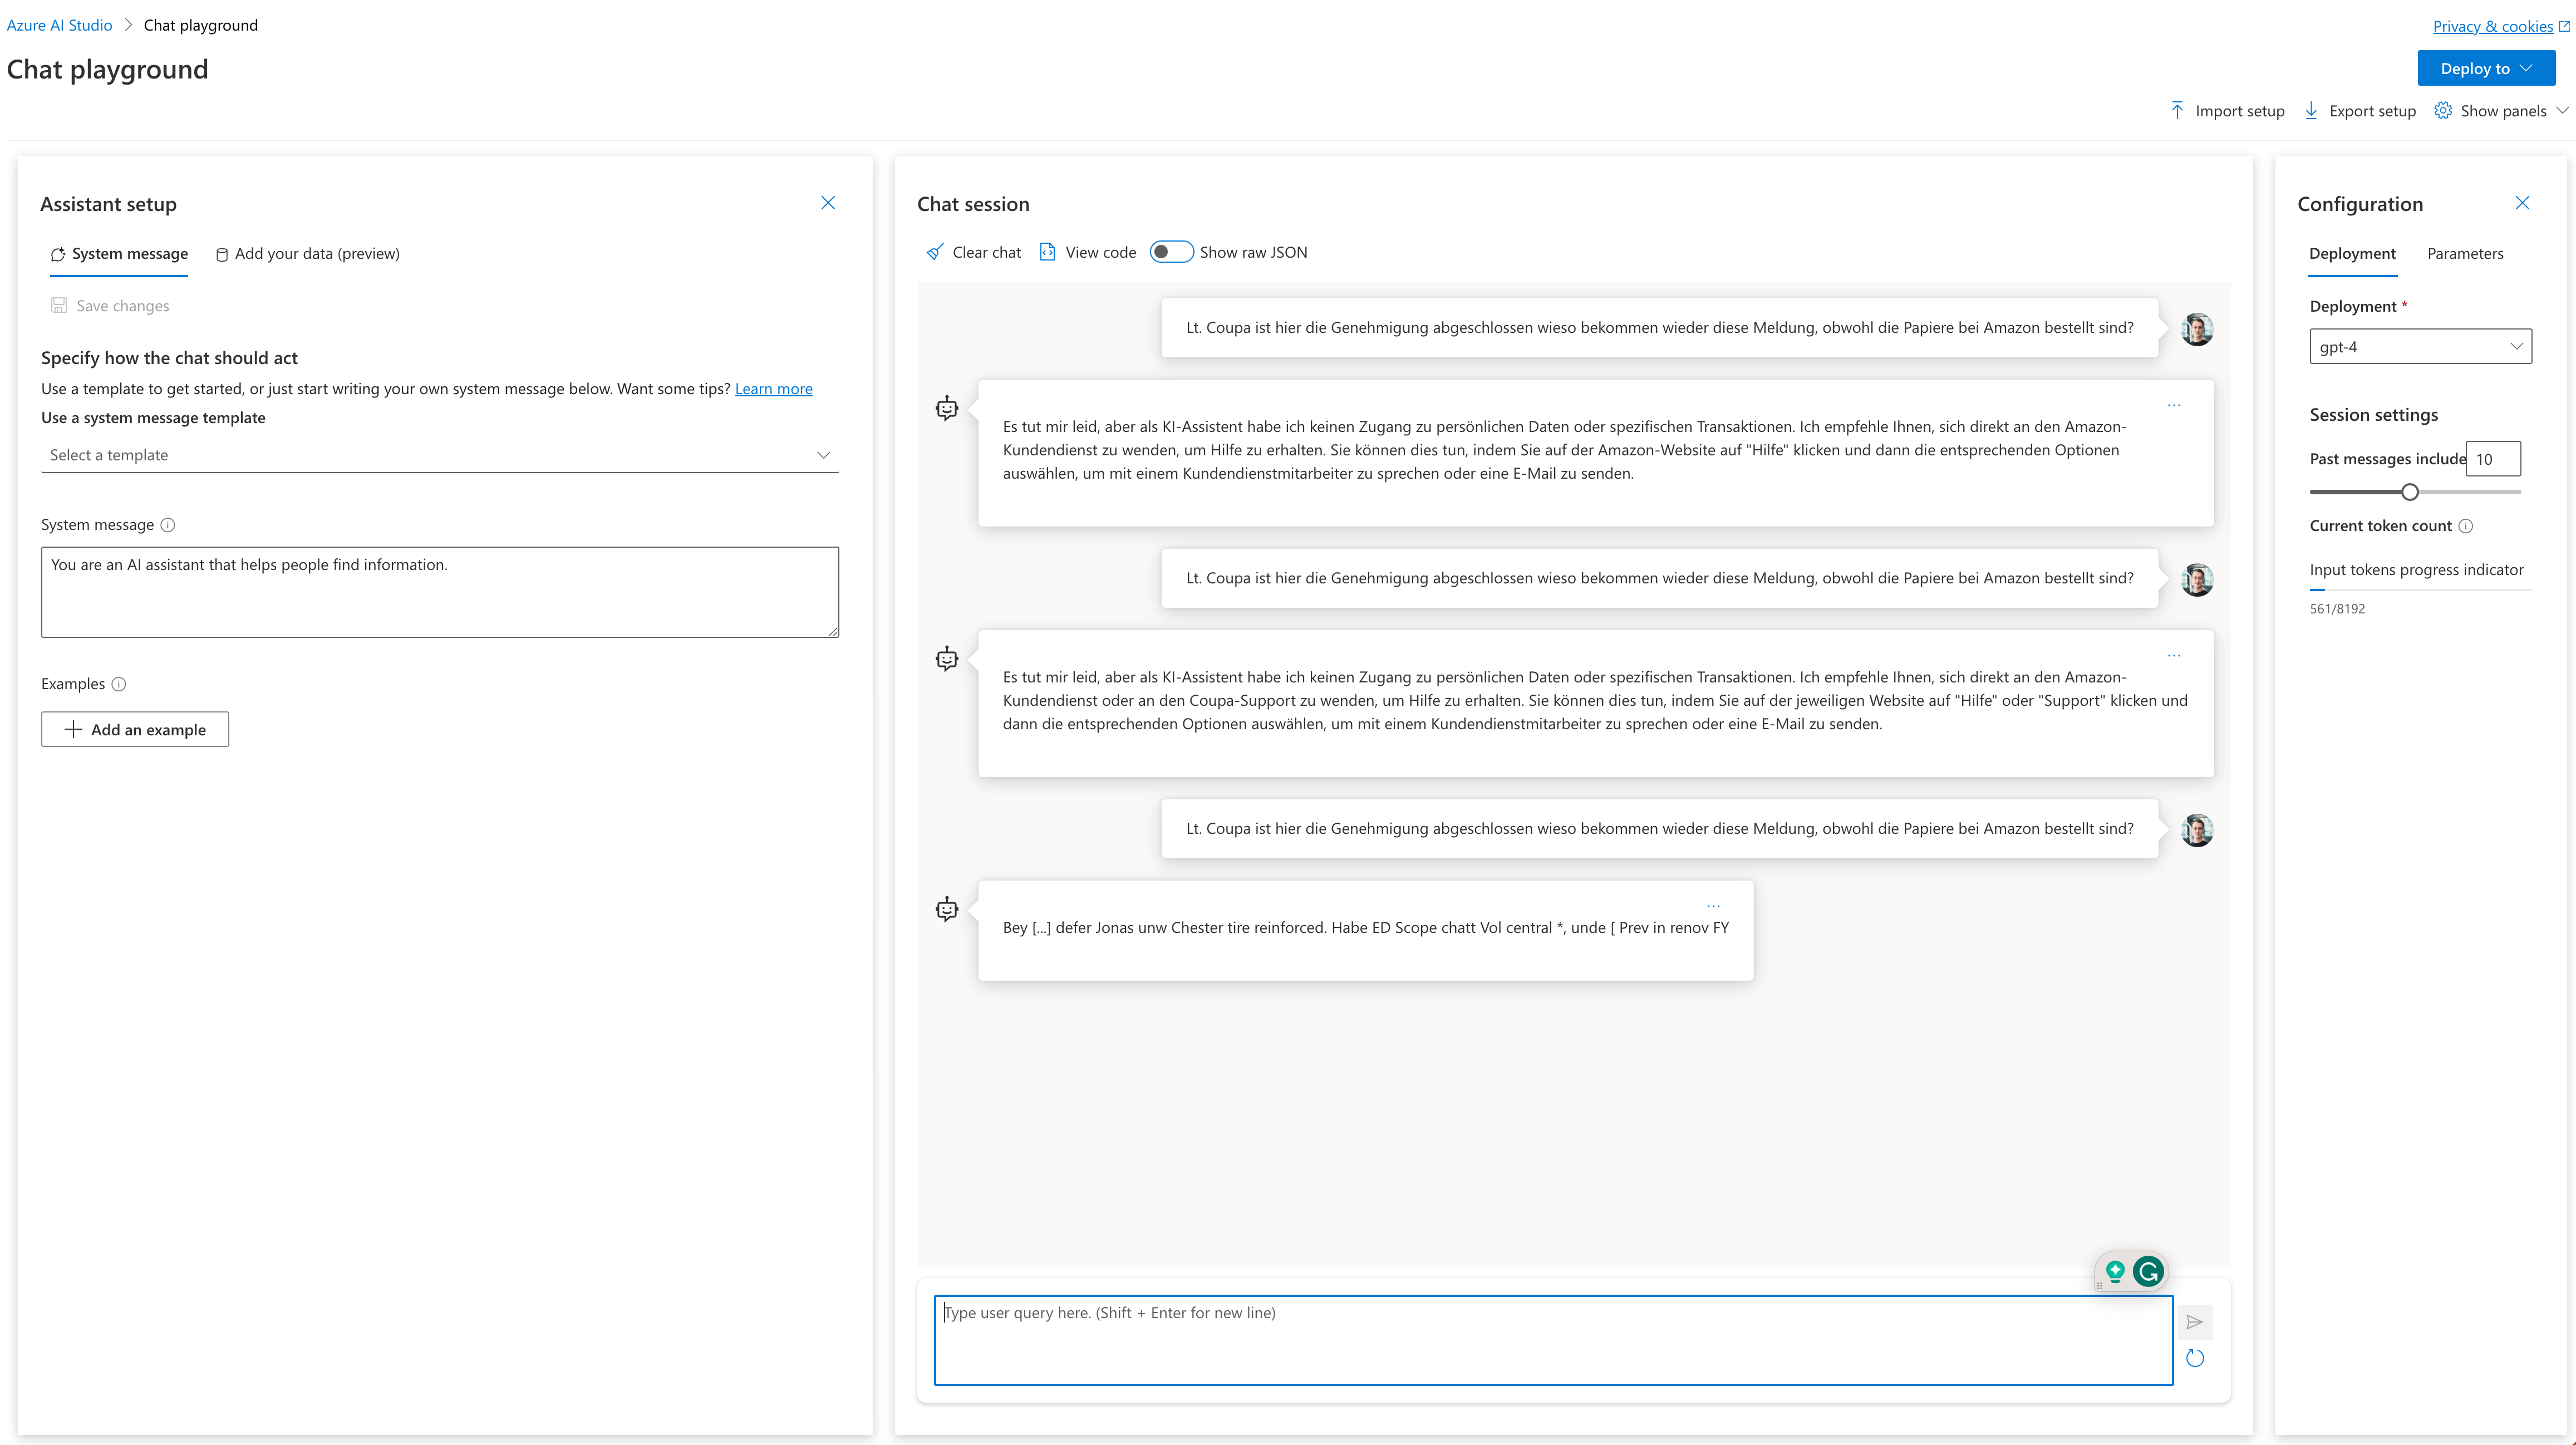
Task: Open the Grammarly G icon
Action: (x=2148, y=1271)
